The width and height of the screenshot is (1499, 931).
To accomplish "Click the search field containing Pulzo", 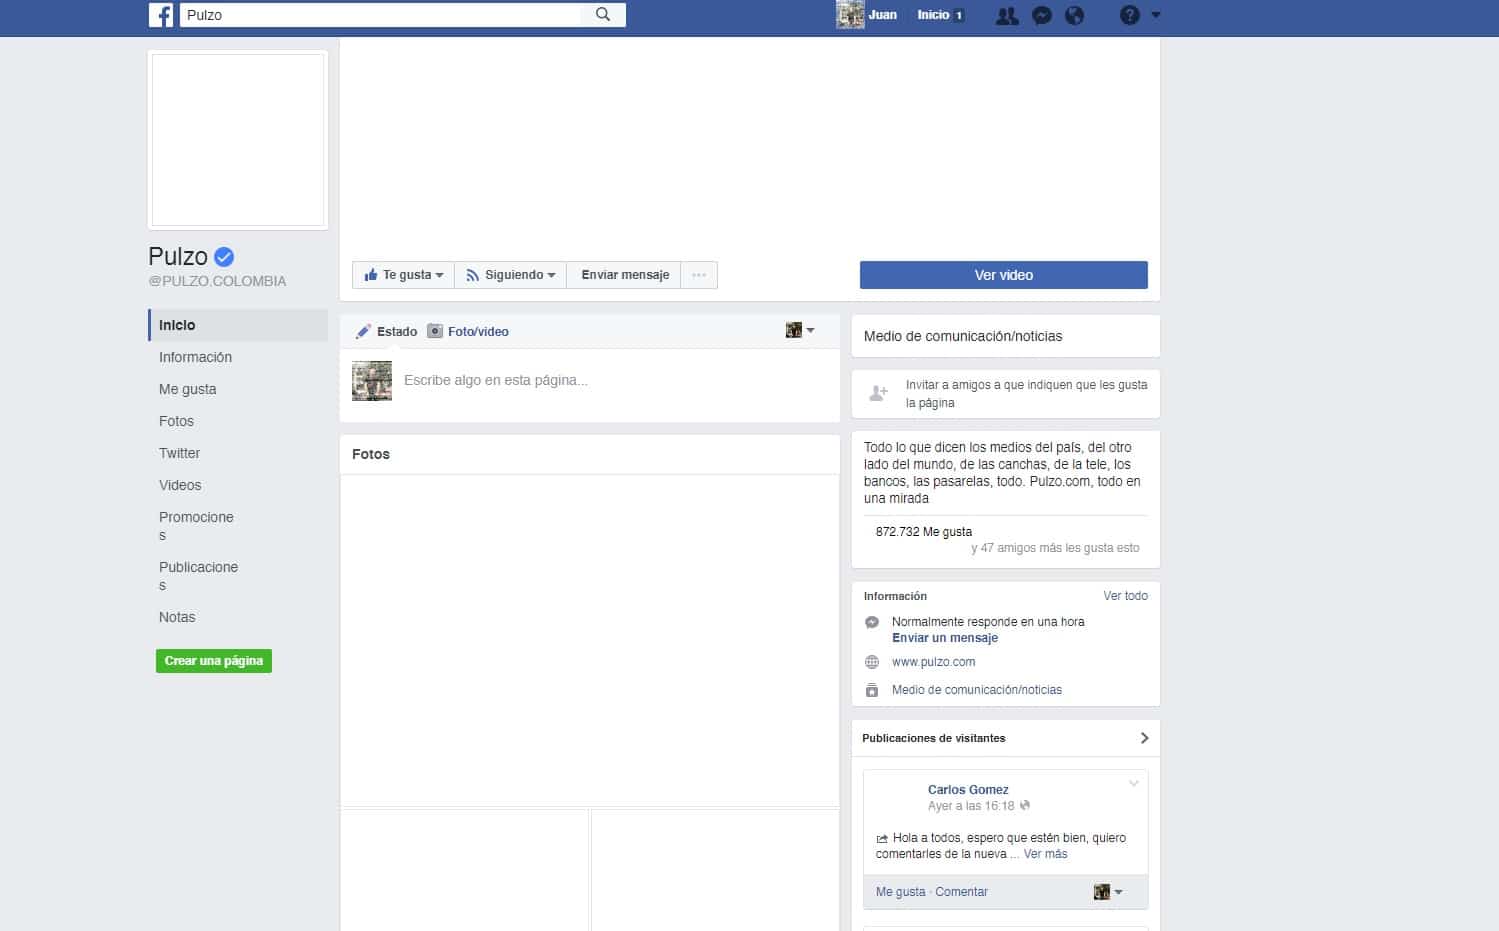I will pyautogui.click(x=380, y=15).
